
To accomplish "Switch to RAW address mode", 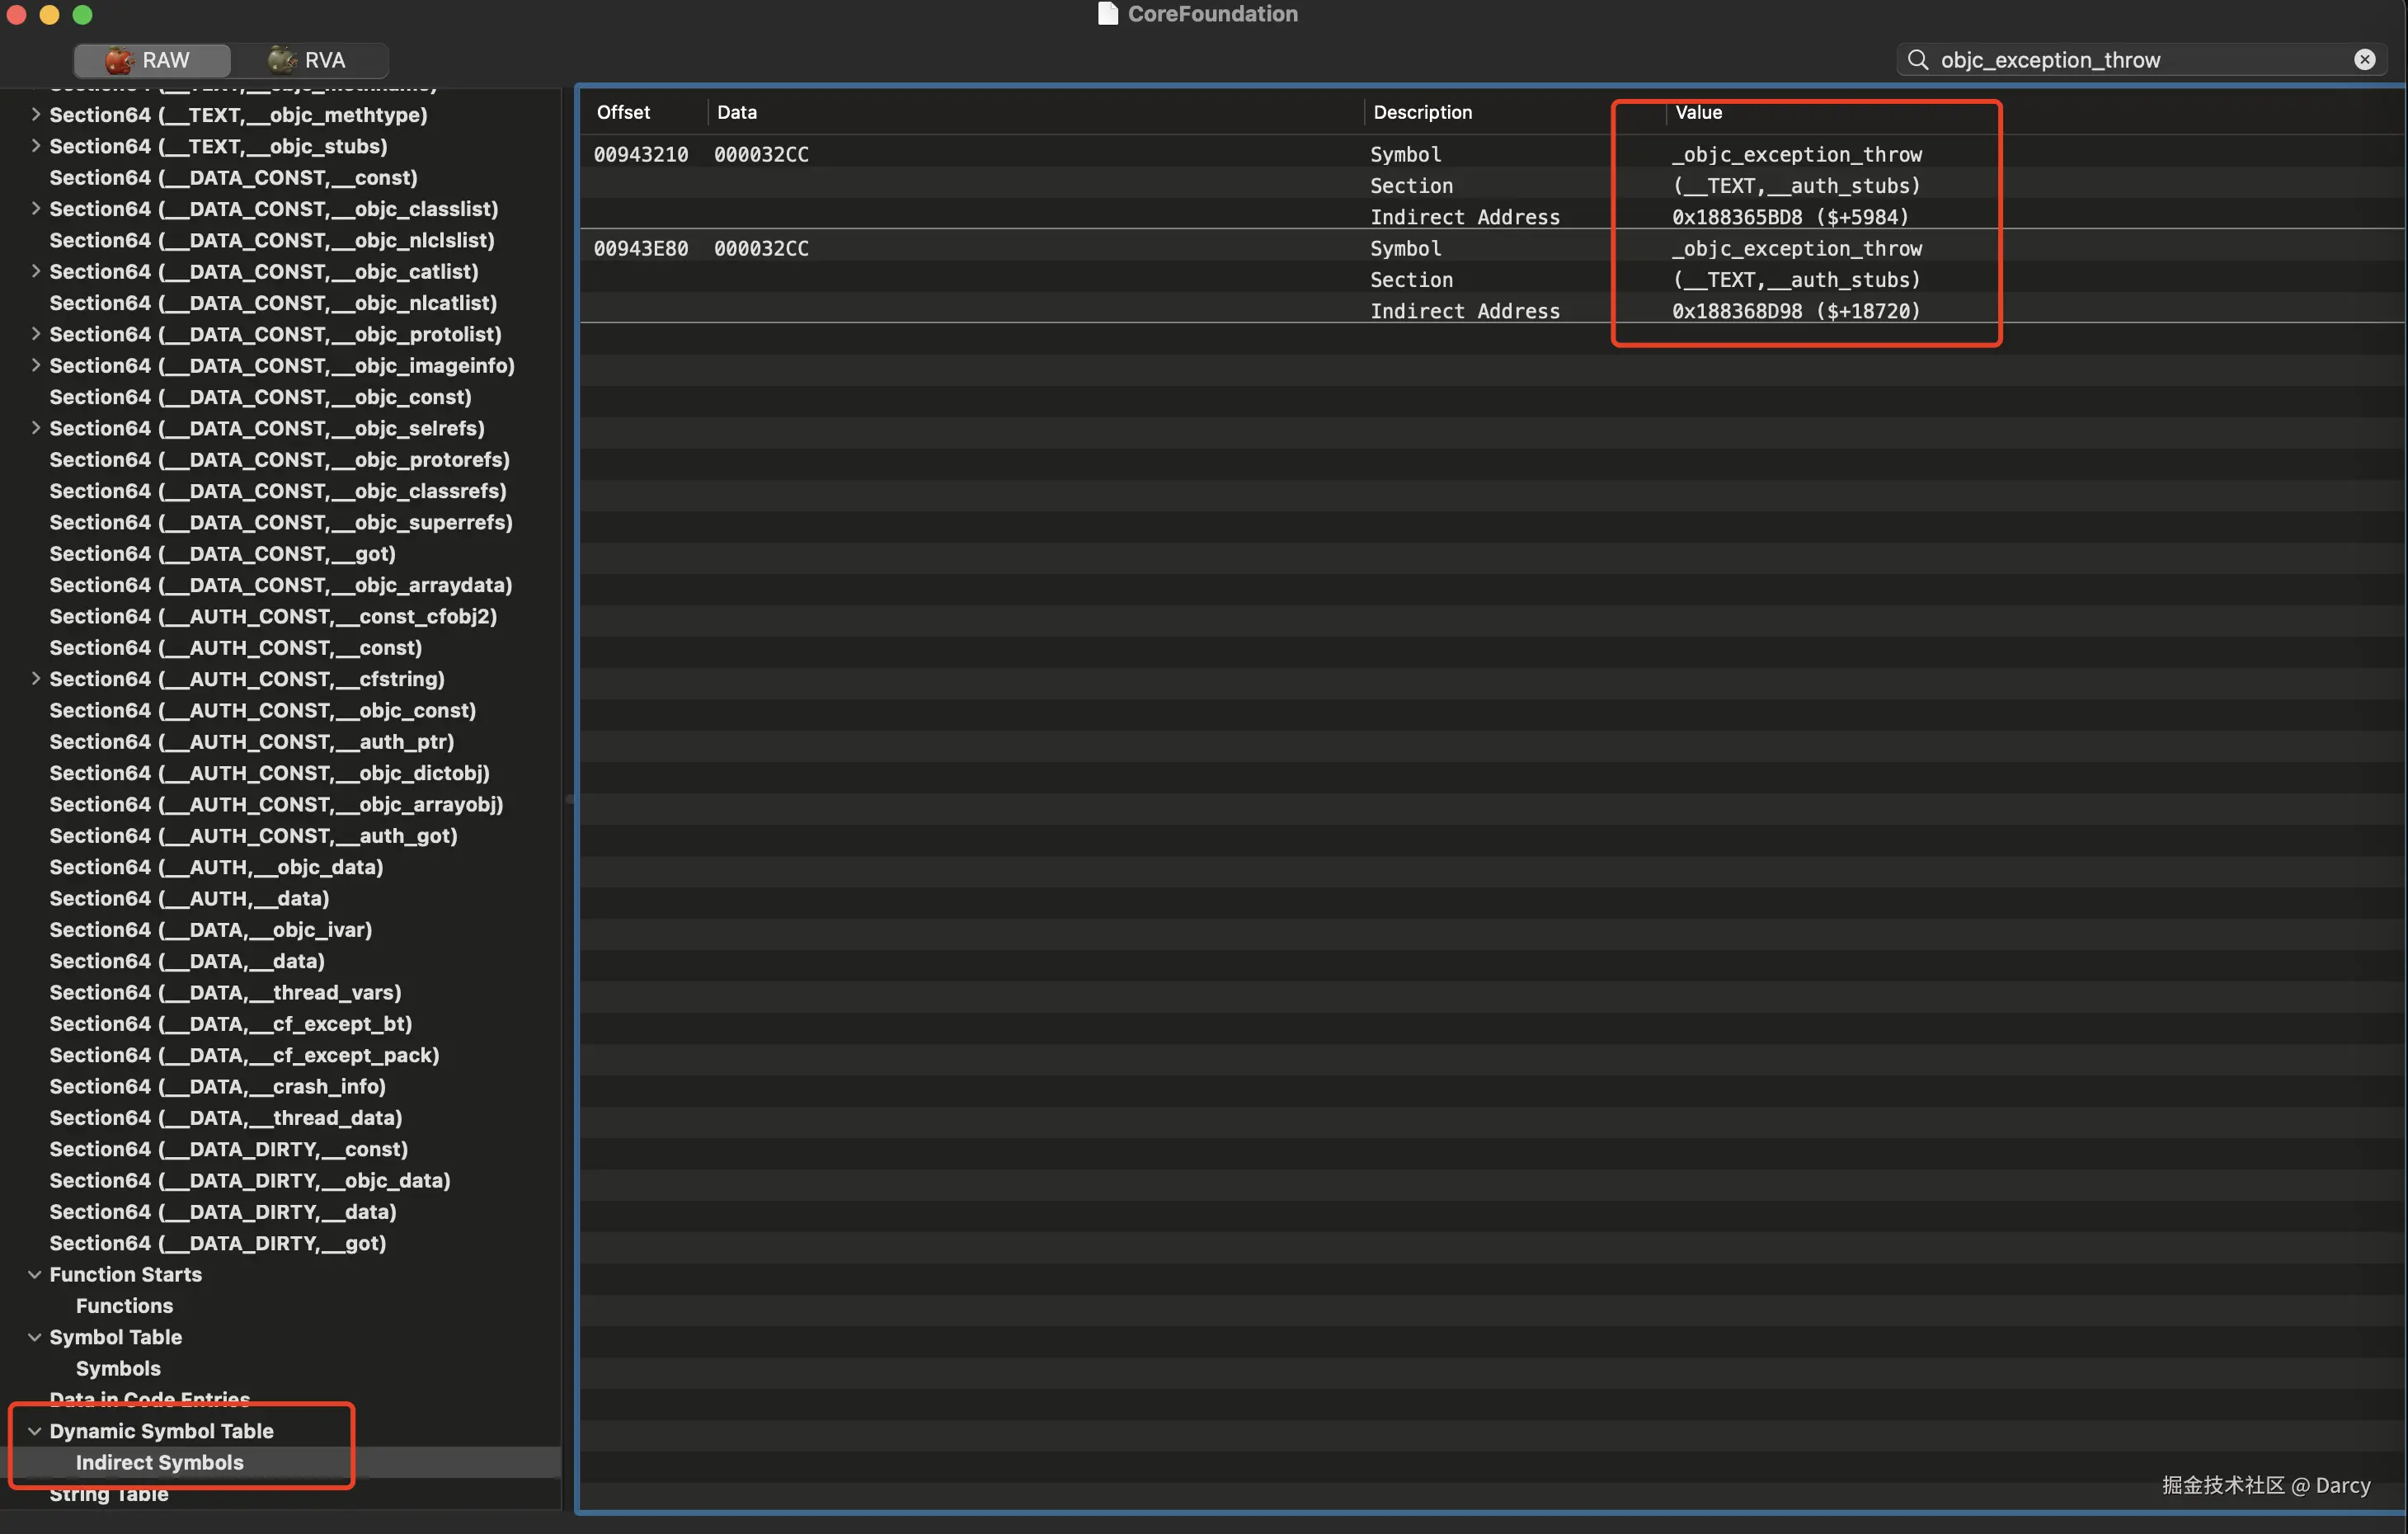I will (x=151, y=60).
